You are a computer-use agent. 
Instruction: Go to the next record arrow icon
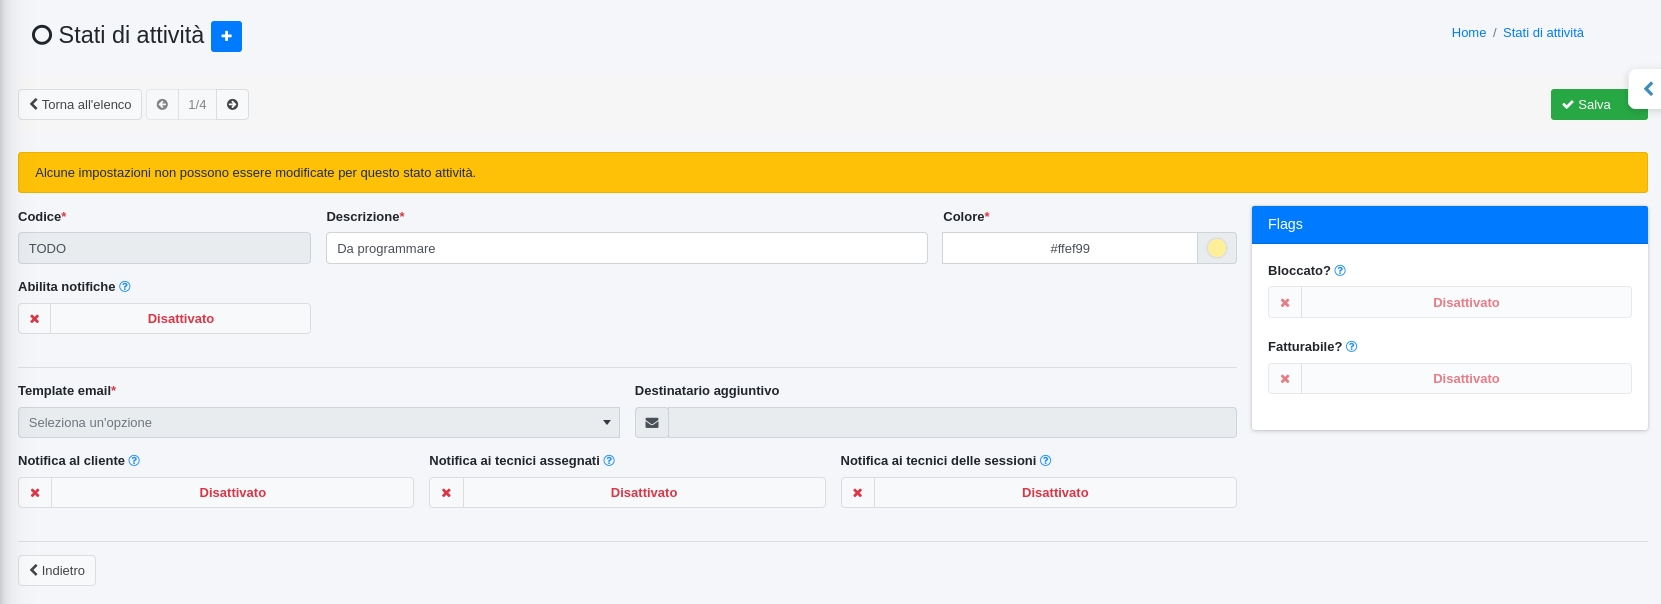pos(232,105)
